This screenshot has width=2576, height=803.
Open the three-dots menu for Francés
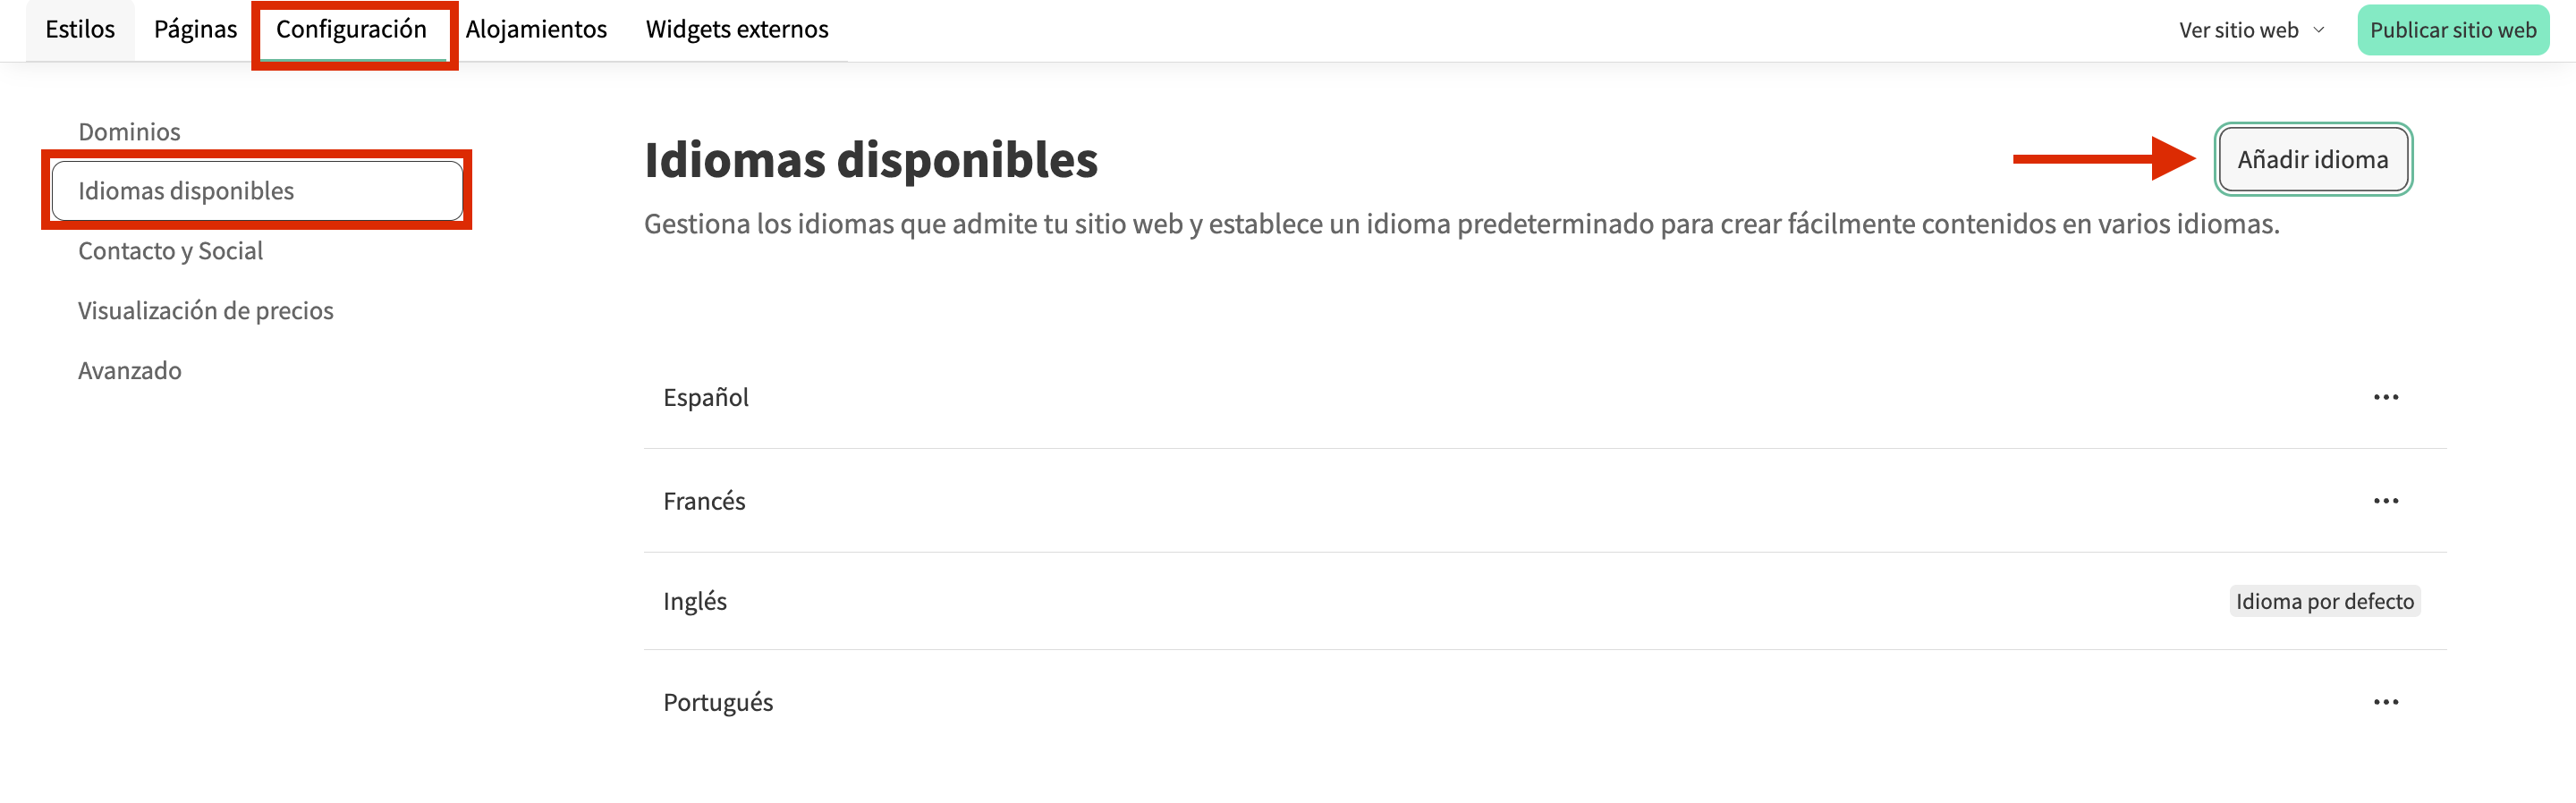pyautogui.click(x=2385, y=501)
